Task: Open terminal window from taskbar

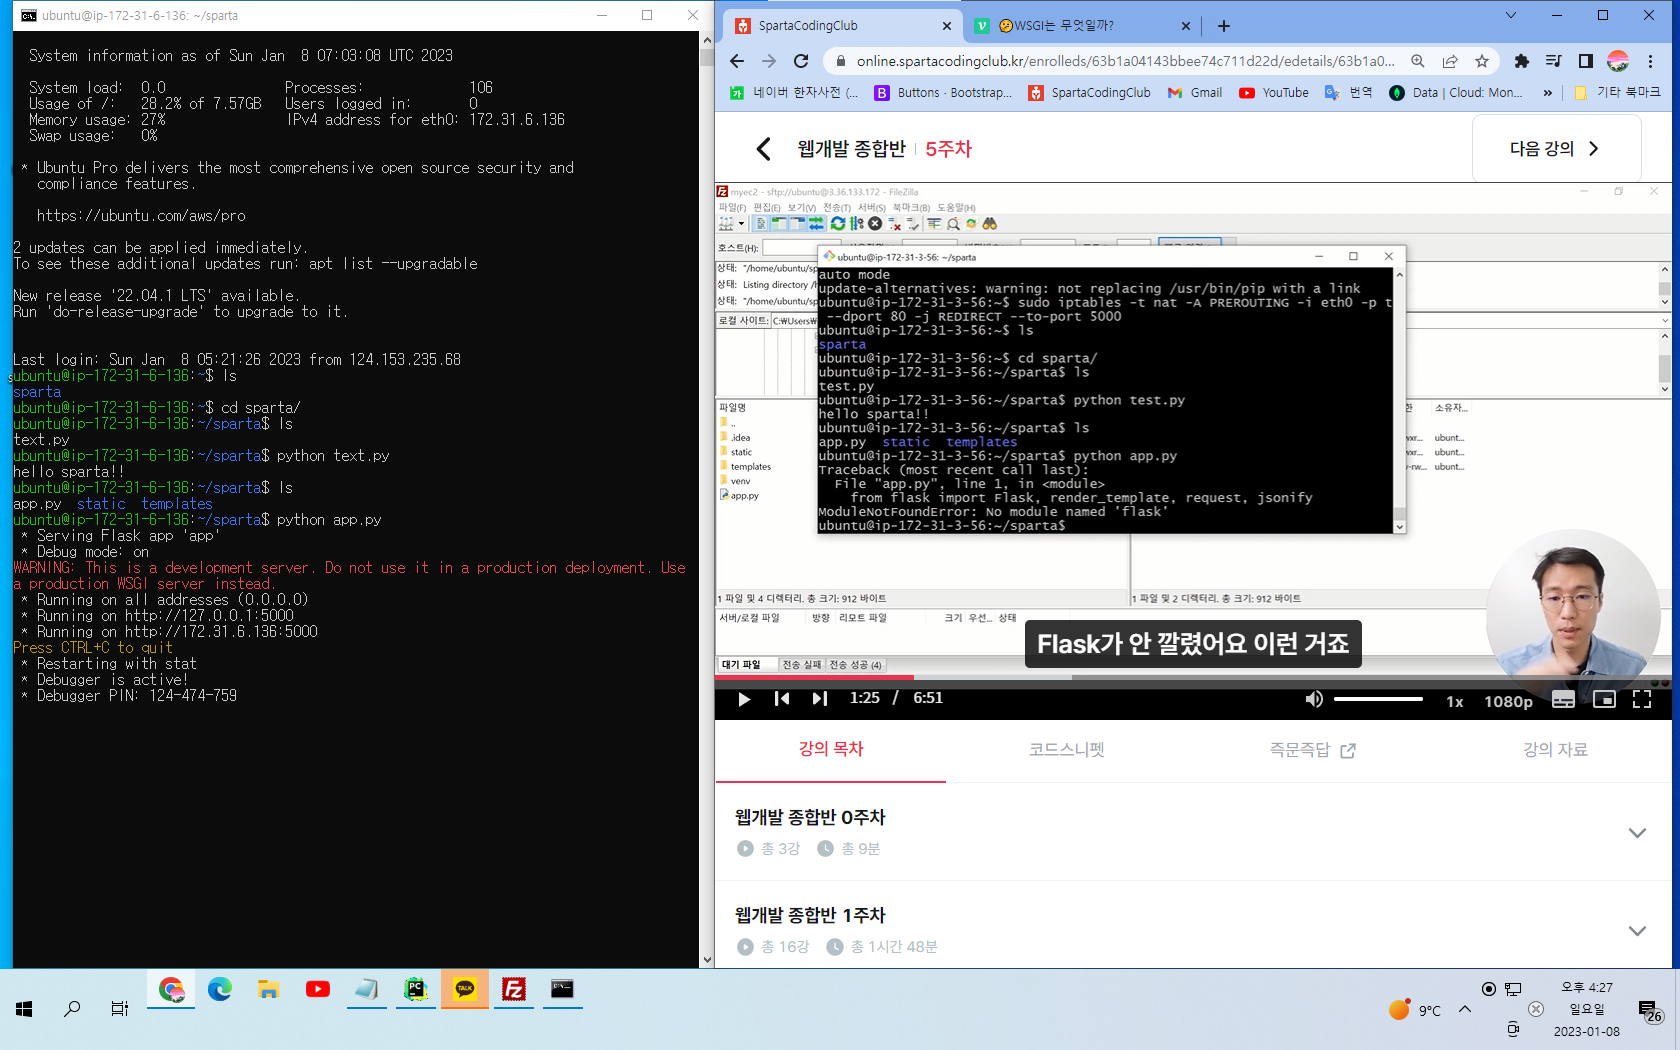Action: pos(563,990)
